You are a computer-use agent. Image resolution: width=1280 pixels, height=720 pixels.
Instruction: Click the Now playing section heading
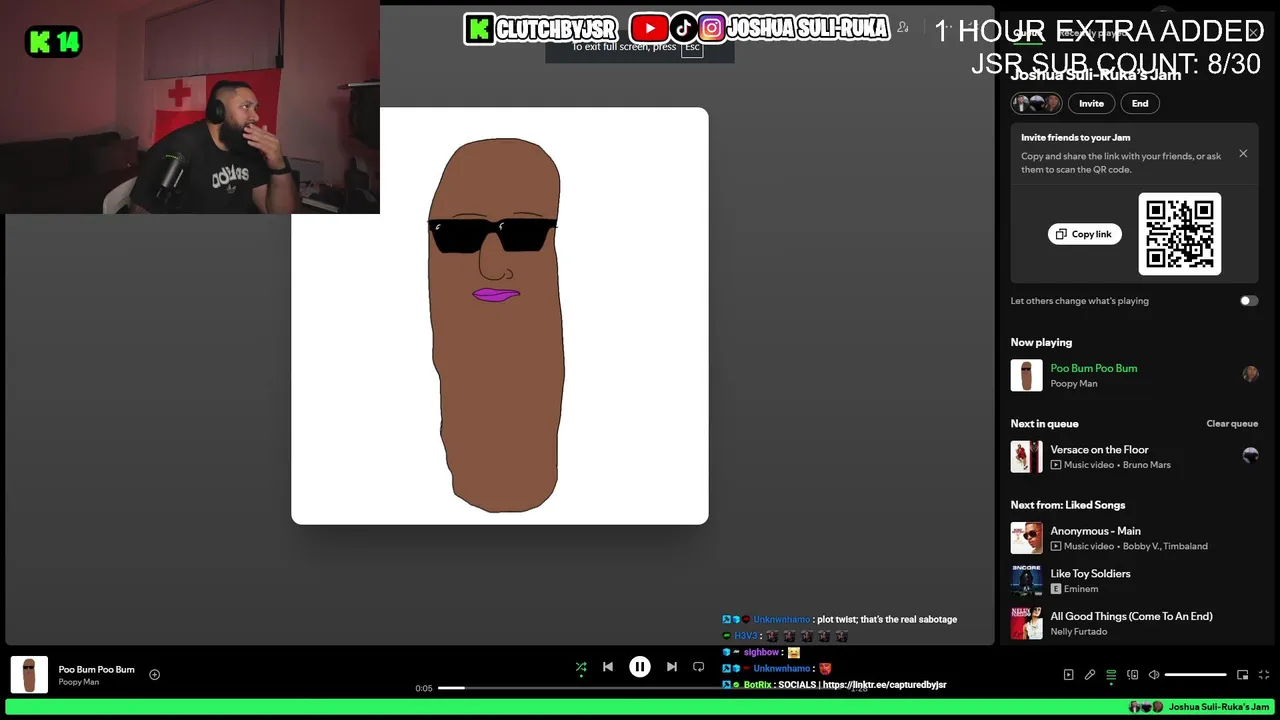click(1041, 342)
